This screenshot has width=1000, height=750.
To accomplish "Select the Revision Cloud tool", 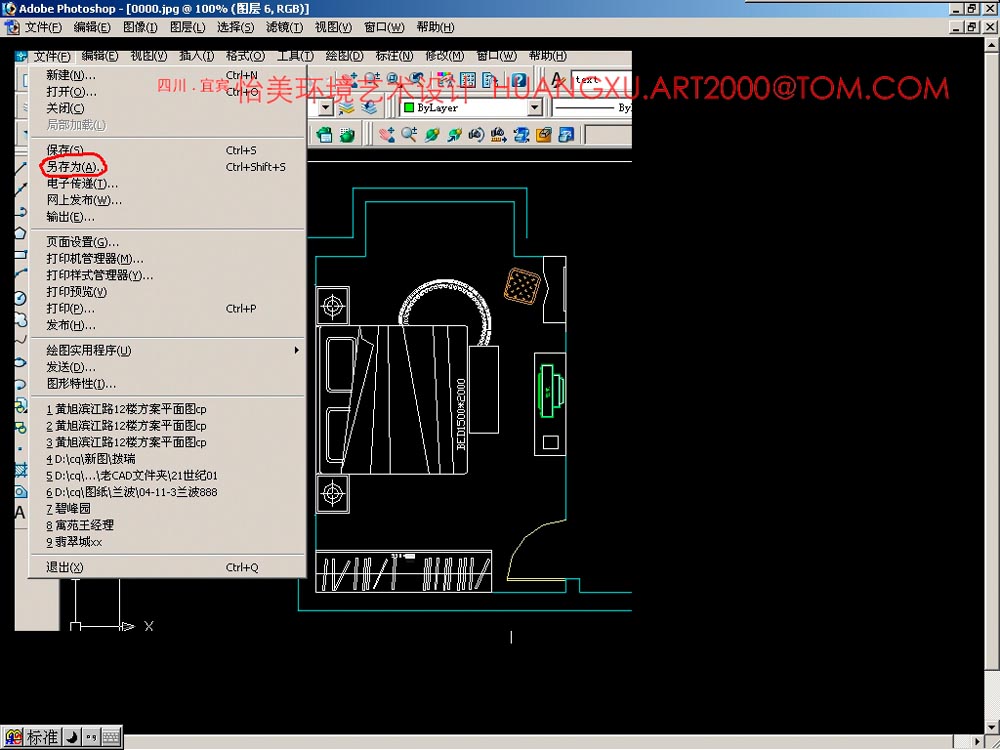I will tap(21, 319).
